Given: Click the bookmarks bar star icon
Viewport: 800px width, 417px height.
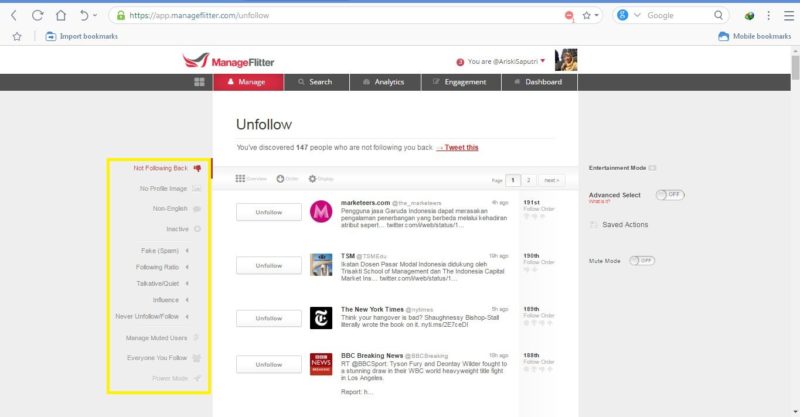Looking at the screenshot, I should click(17, 36).
